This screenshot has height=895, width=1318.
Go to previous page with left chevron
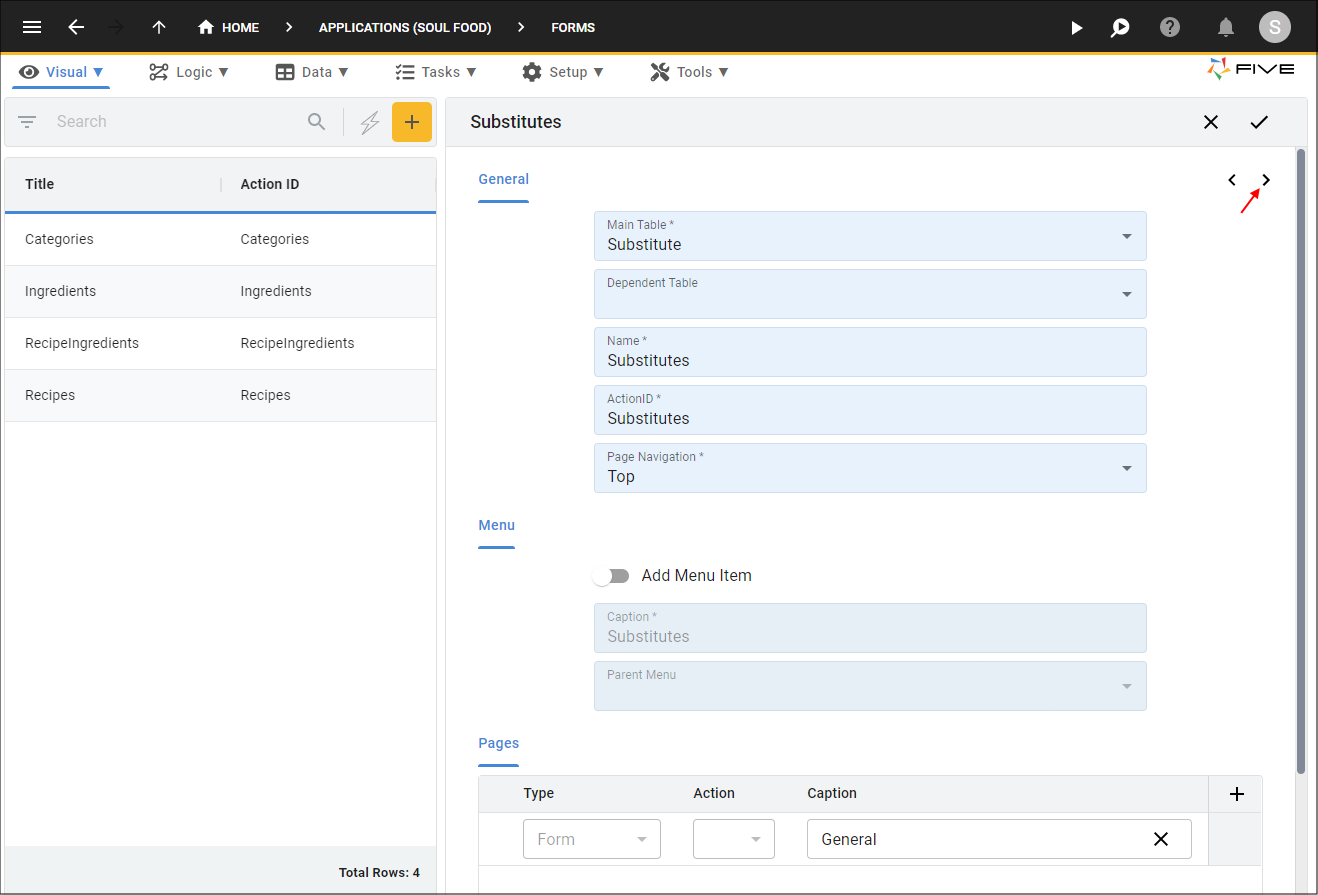click(1232, 180)
